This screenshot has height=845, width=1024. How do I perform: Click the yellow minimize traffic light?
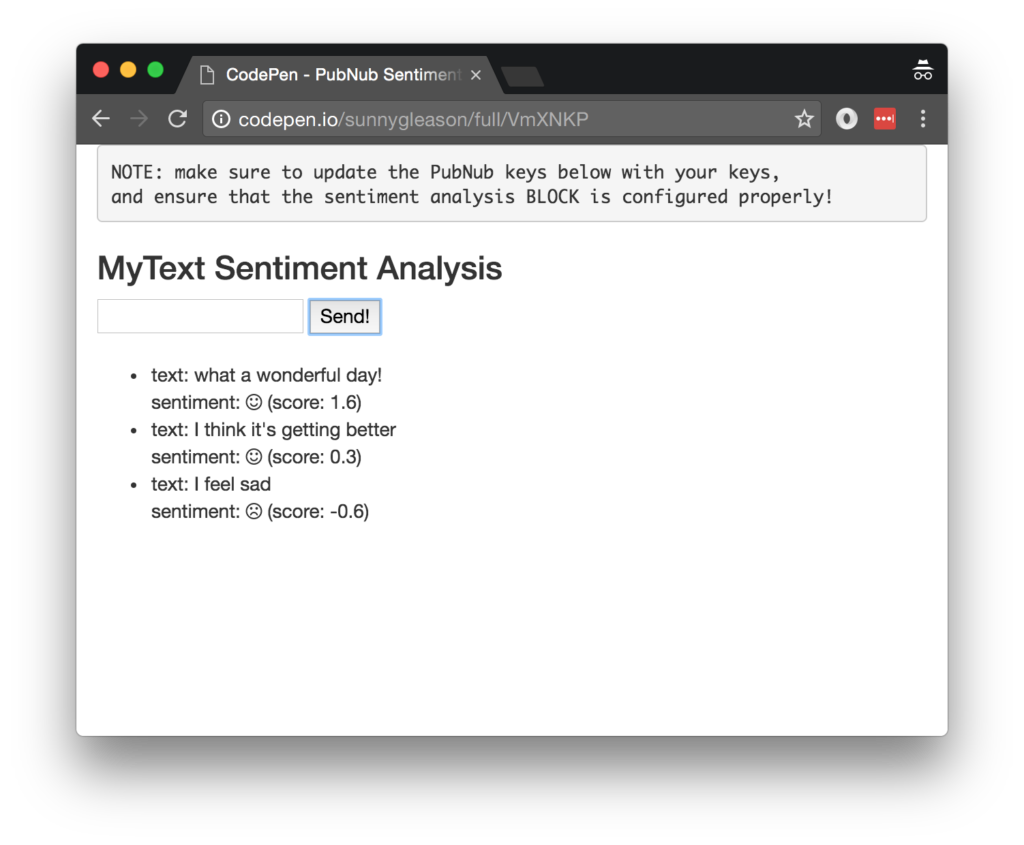point(127,69)
